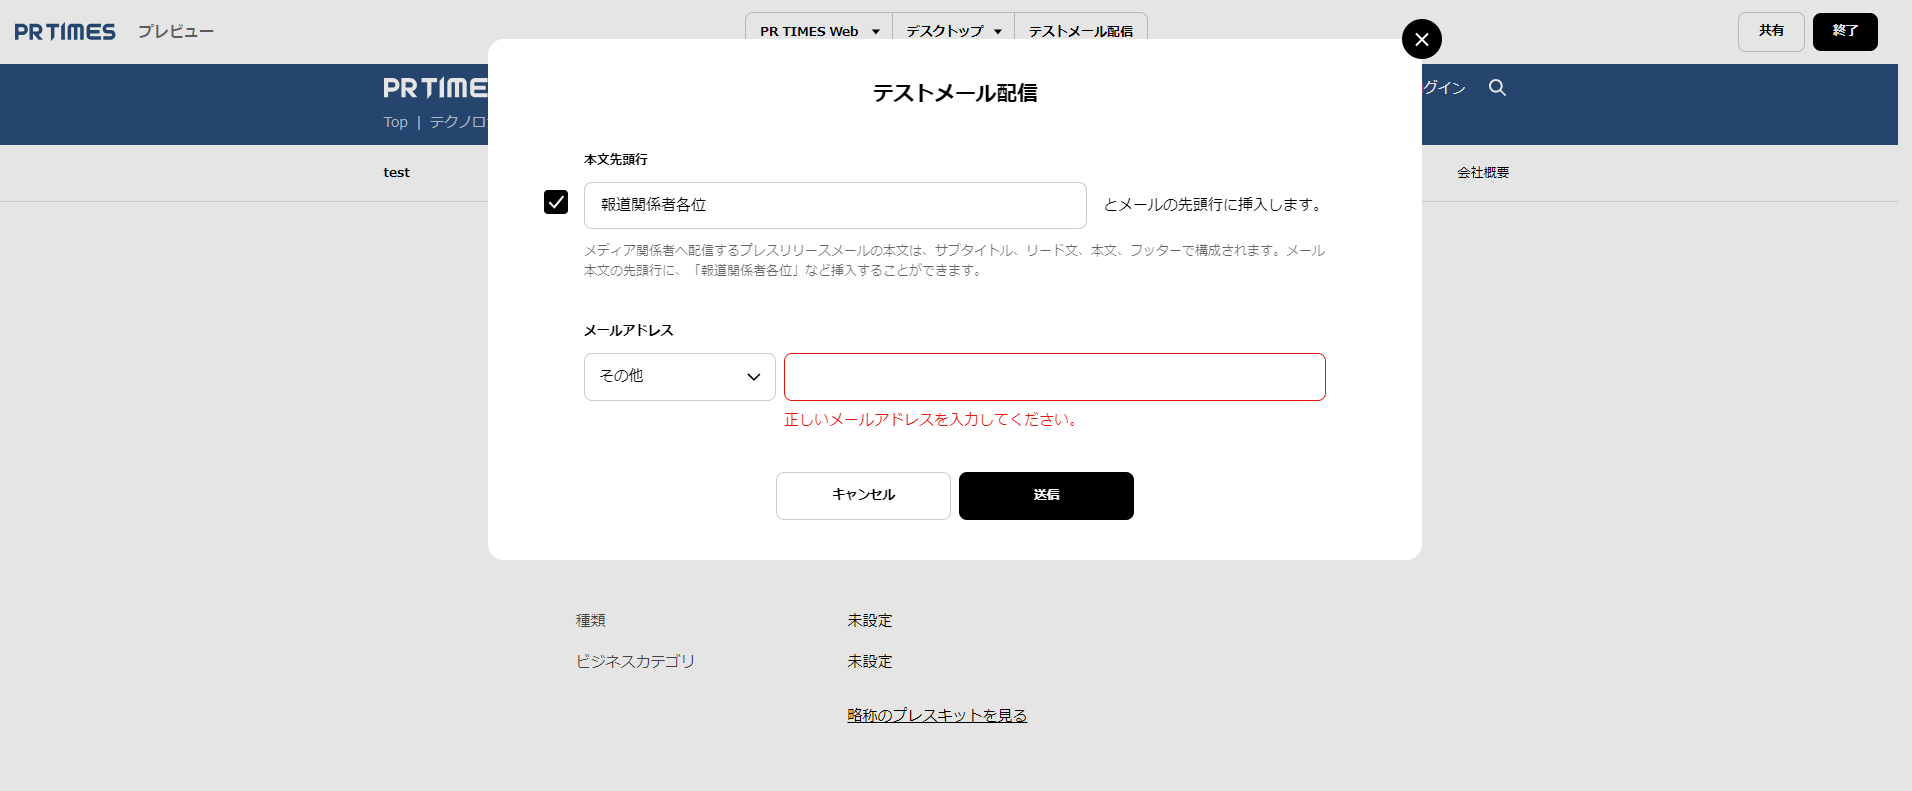Click the email address input field
This screenshot has width=1912, height=791.
tap(1054, 377)
